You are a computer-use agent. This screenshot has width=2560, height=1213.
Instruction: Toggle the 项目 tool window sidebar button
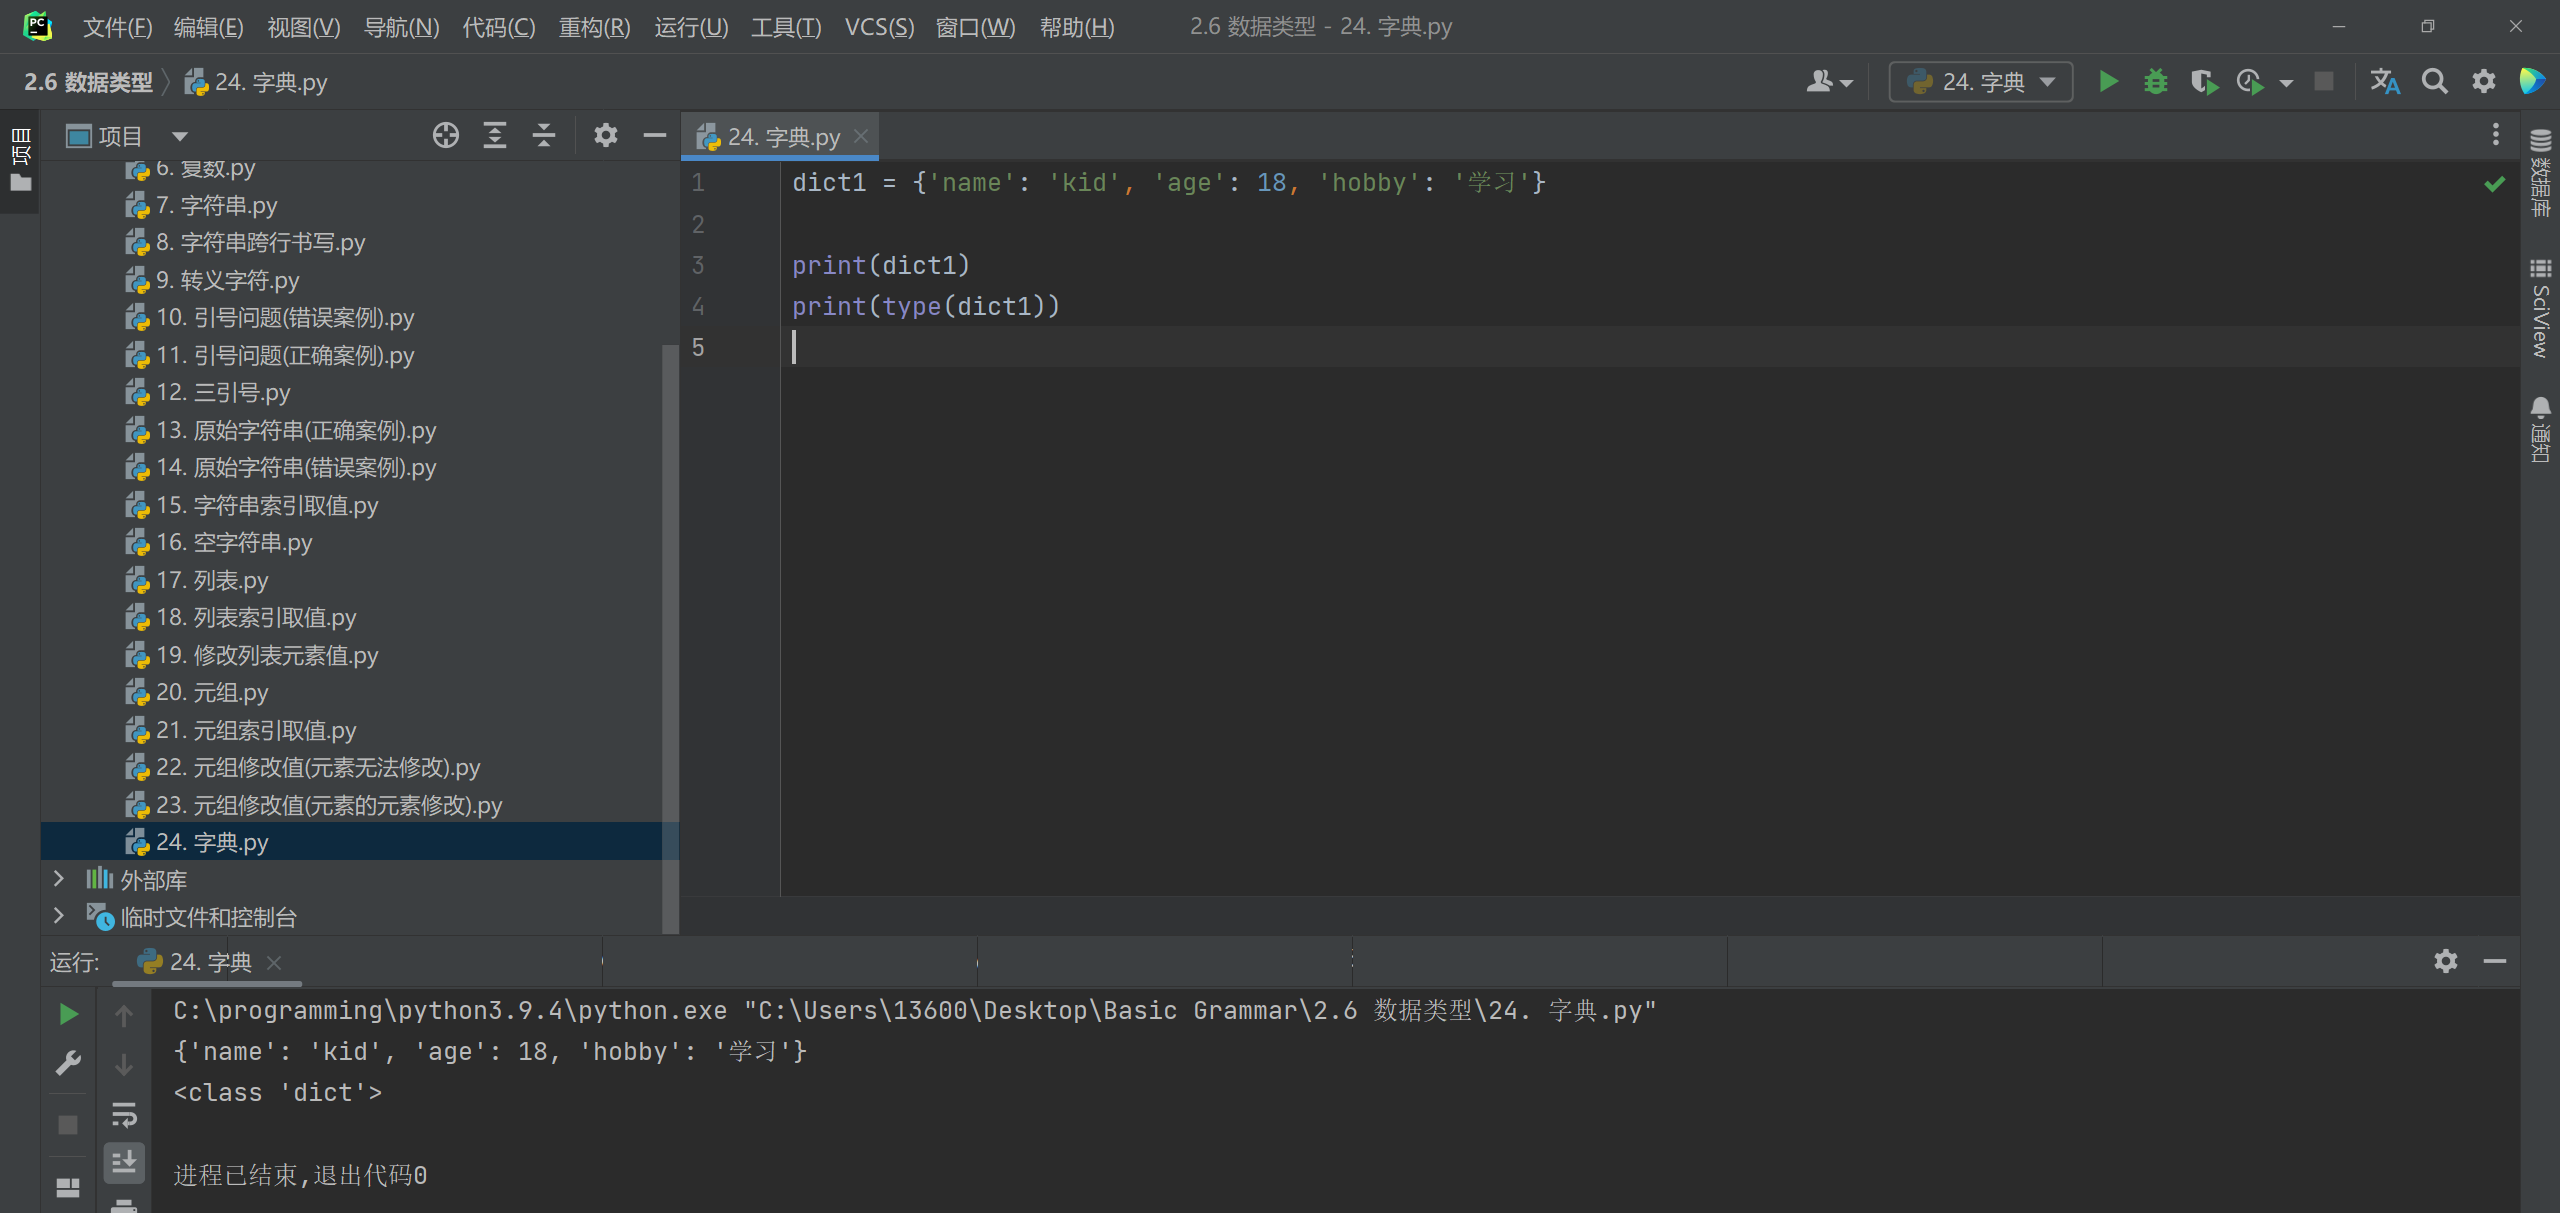(20, 160)
